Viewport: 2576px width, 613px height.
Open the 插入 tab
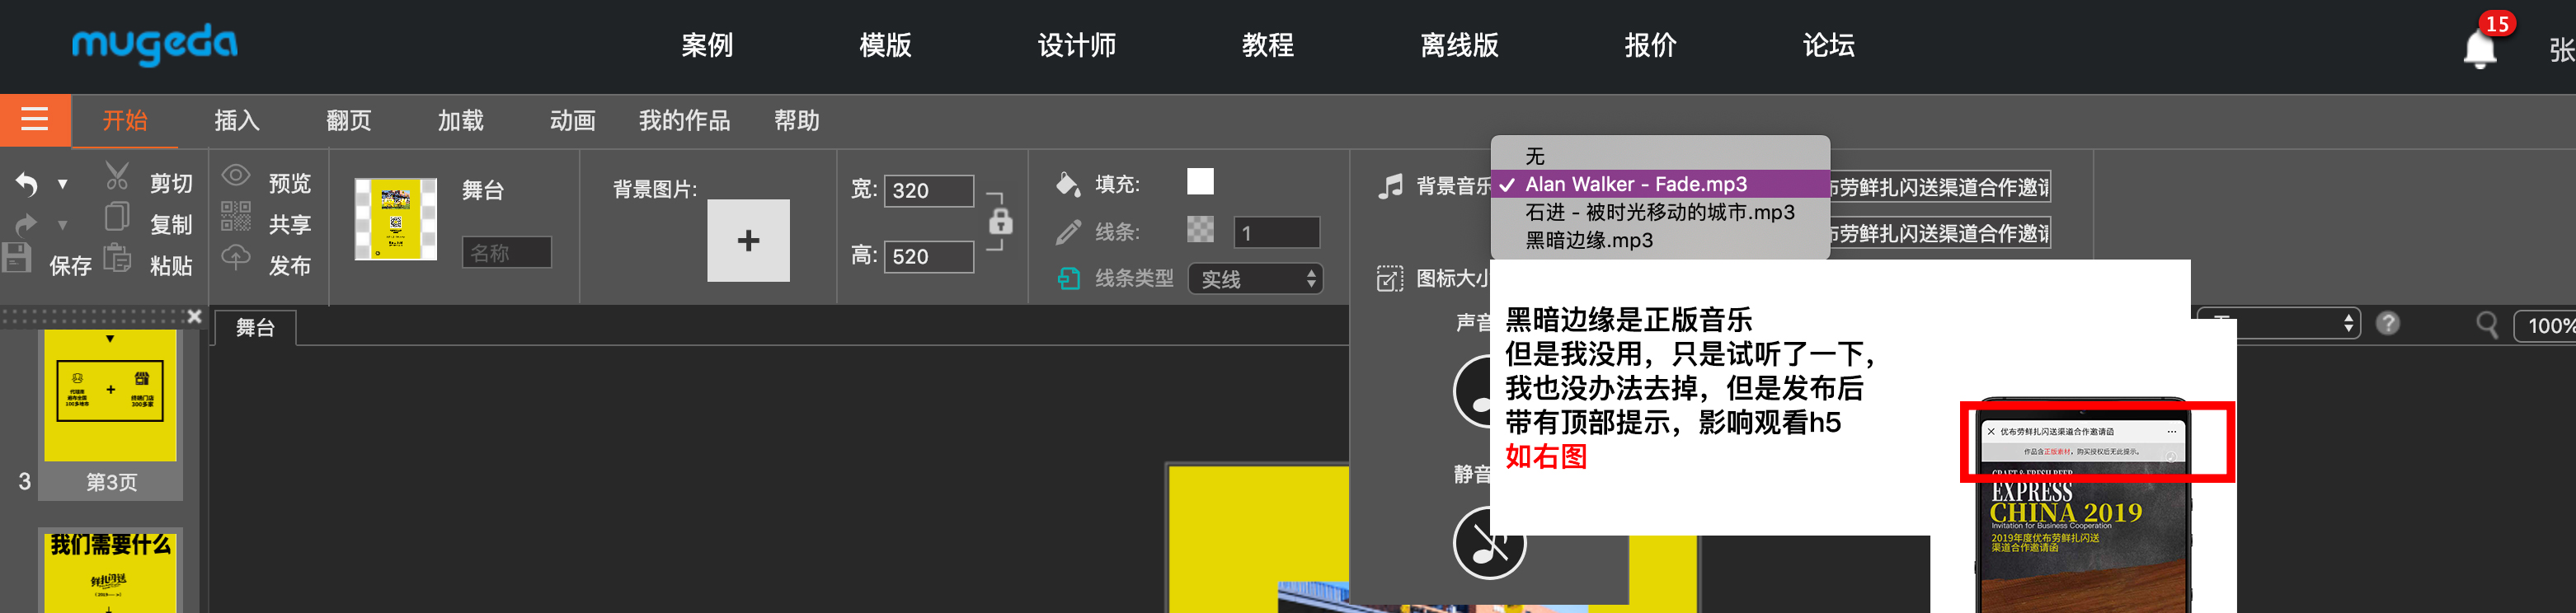pos(237,121)
